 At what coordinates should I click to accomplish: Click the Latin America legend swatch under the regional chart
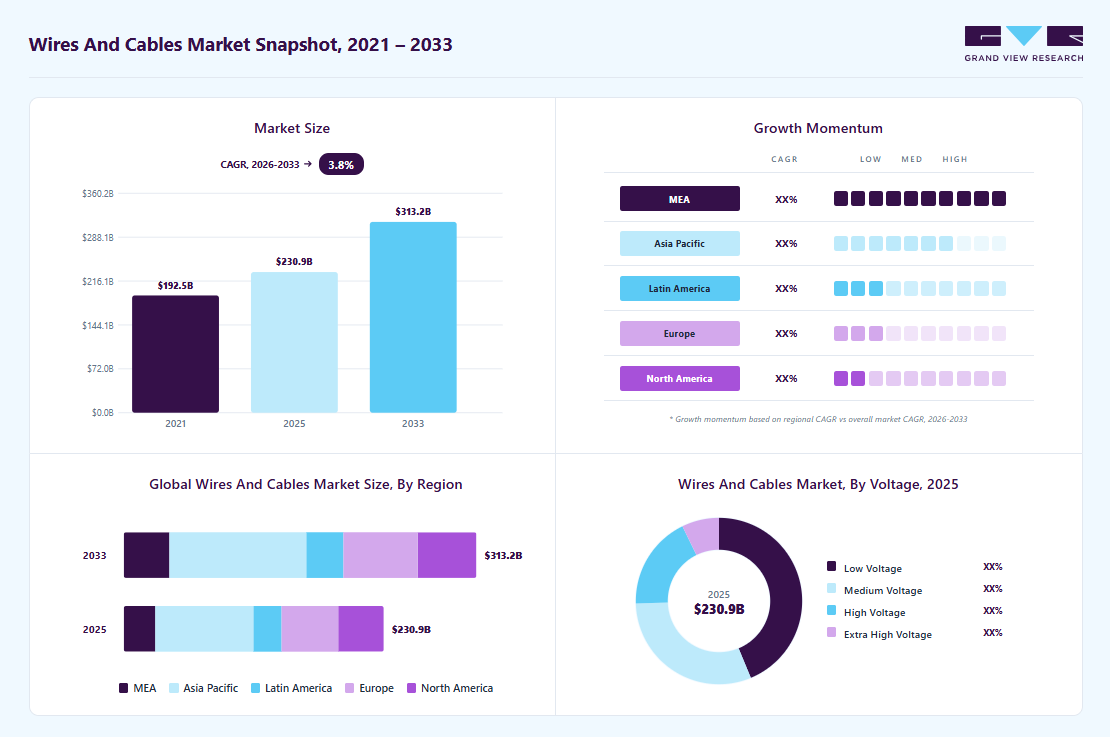[x=256, y=688]
